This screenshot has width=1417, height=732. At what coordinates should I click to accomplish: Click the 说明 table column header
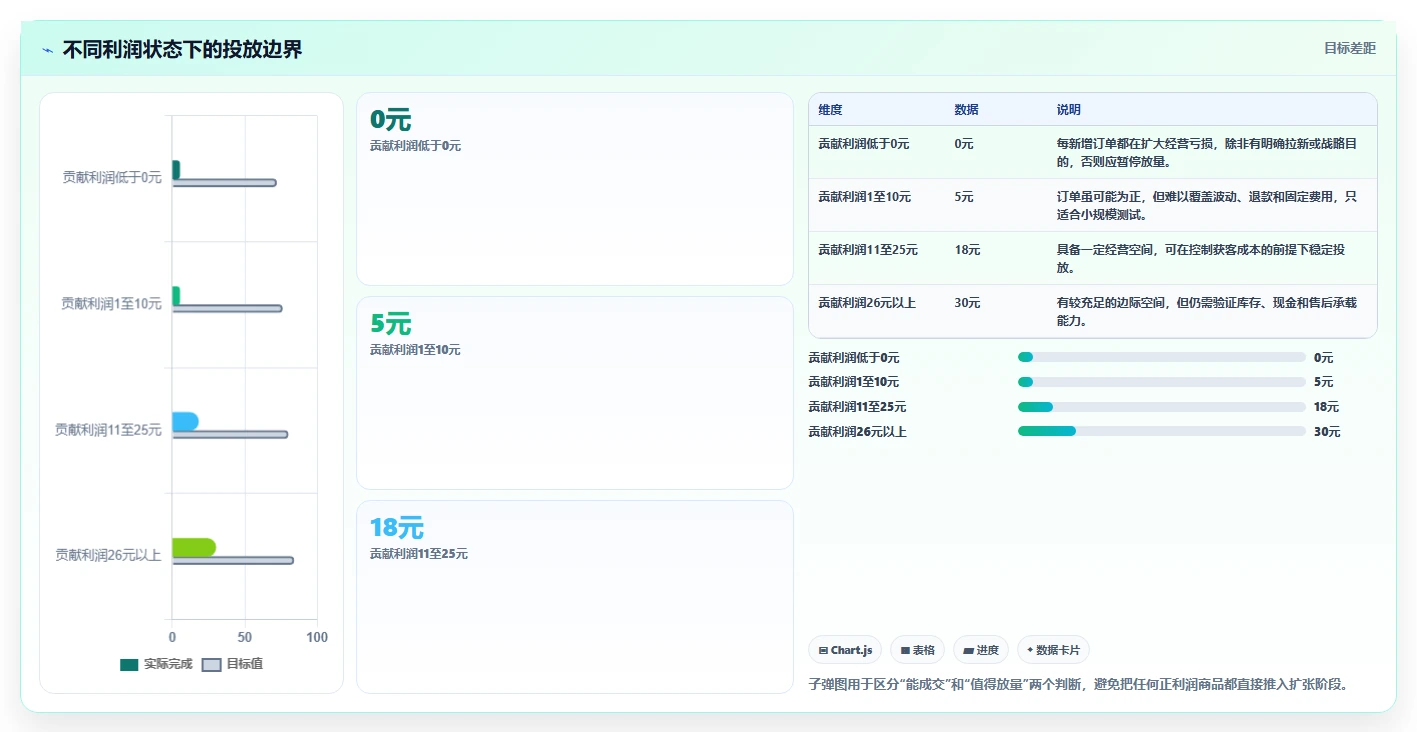coord(1068,110)
